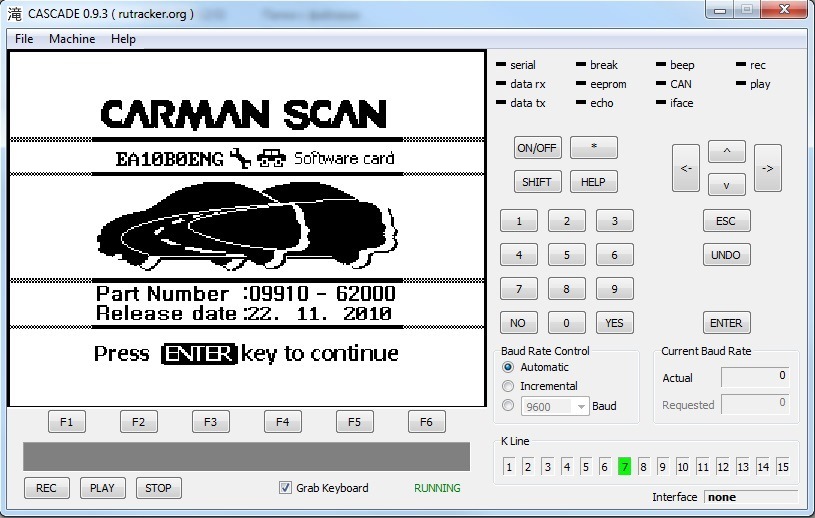Click keypad digit 7
The width and height of the screenshot is (815, 518).
tap(519, 289)
